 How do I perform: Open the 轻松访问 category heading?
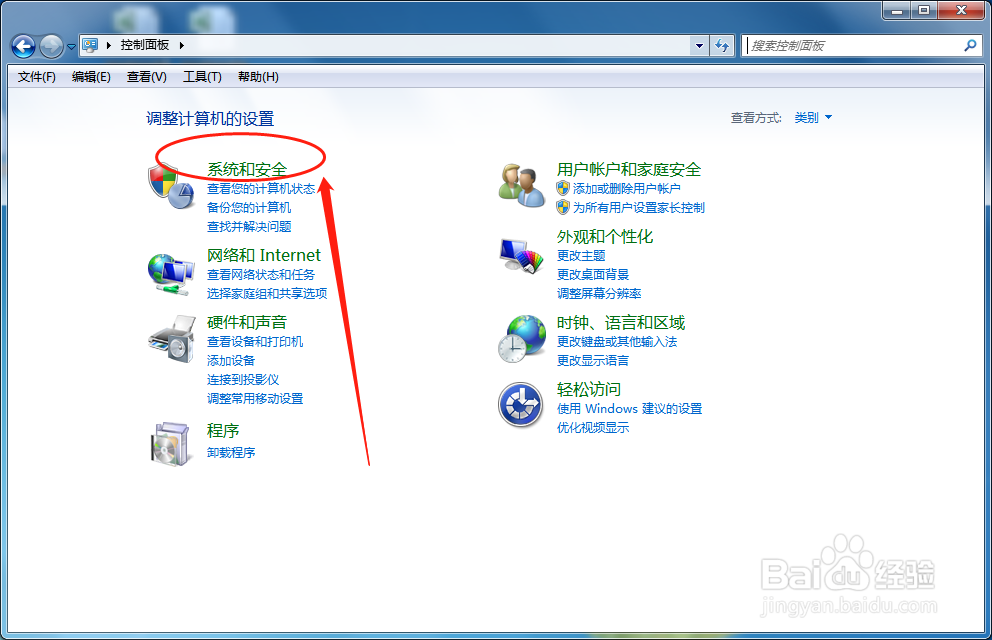[589, 389]
